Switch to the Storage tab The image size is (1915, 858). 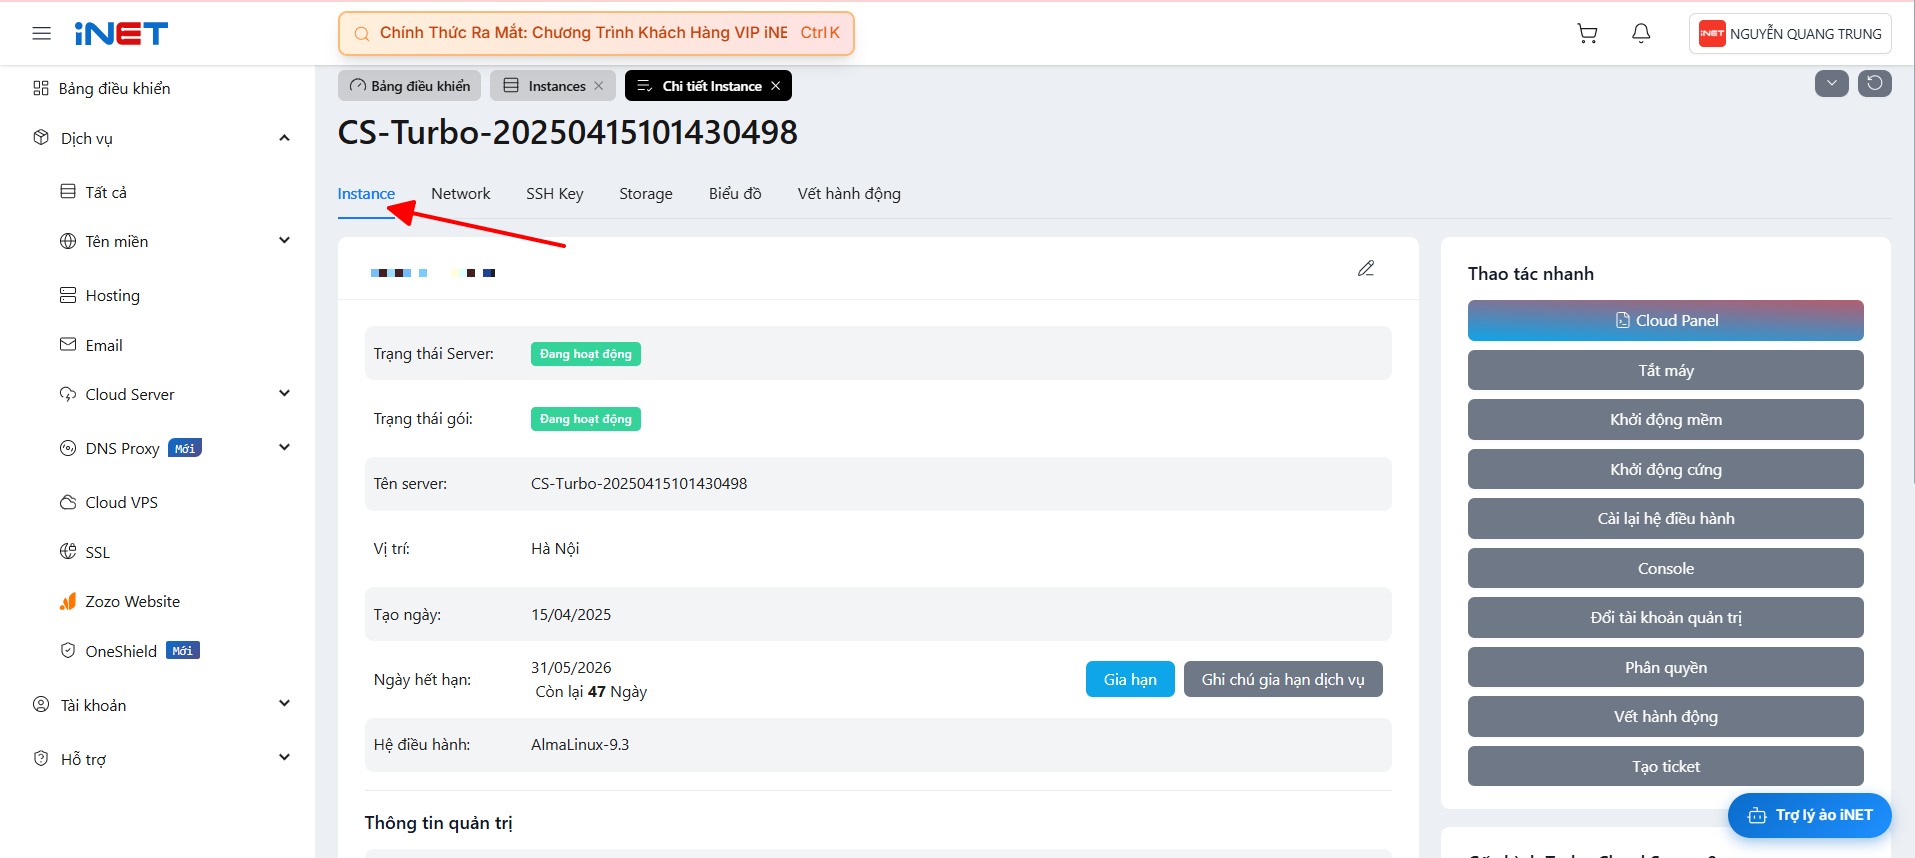[646, 194]
